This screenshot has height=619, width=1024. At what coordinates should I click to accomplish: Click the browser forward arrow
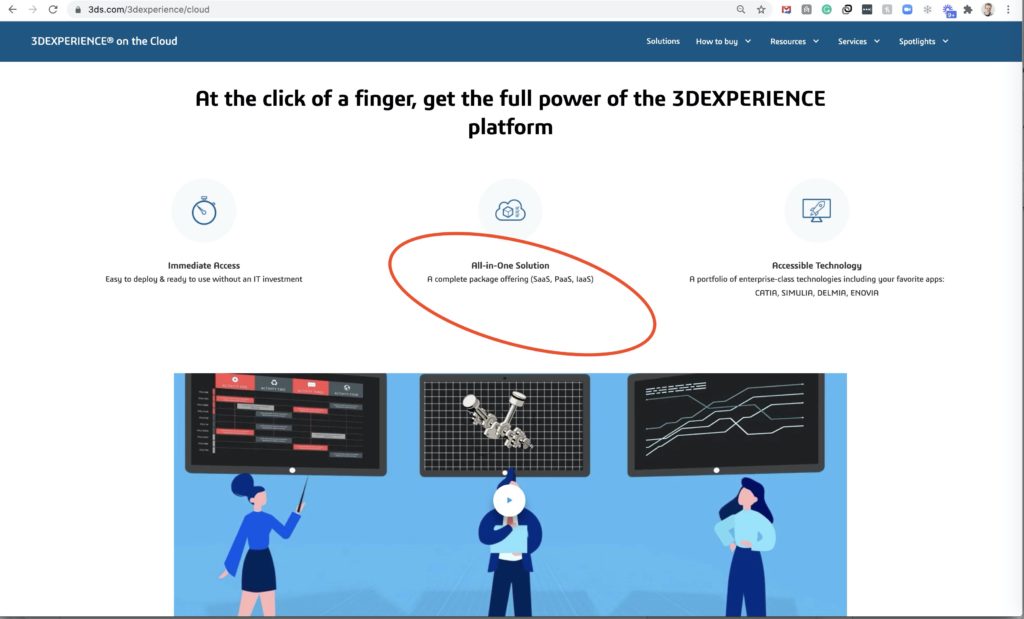pyautogui.click(x=33, y=10)
